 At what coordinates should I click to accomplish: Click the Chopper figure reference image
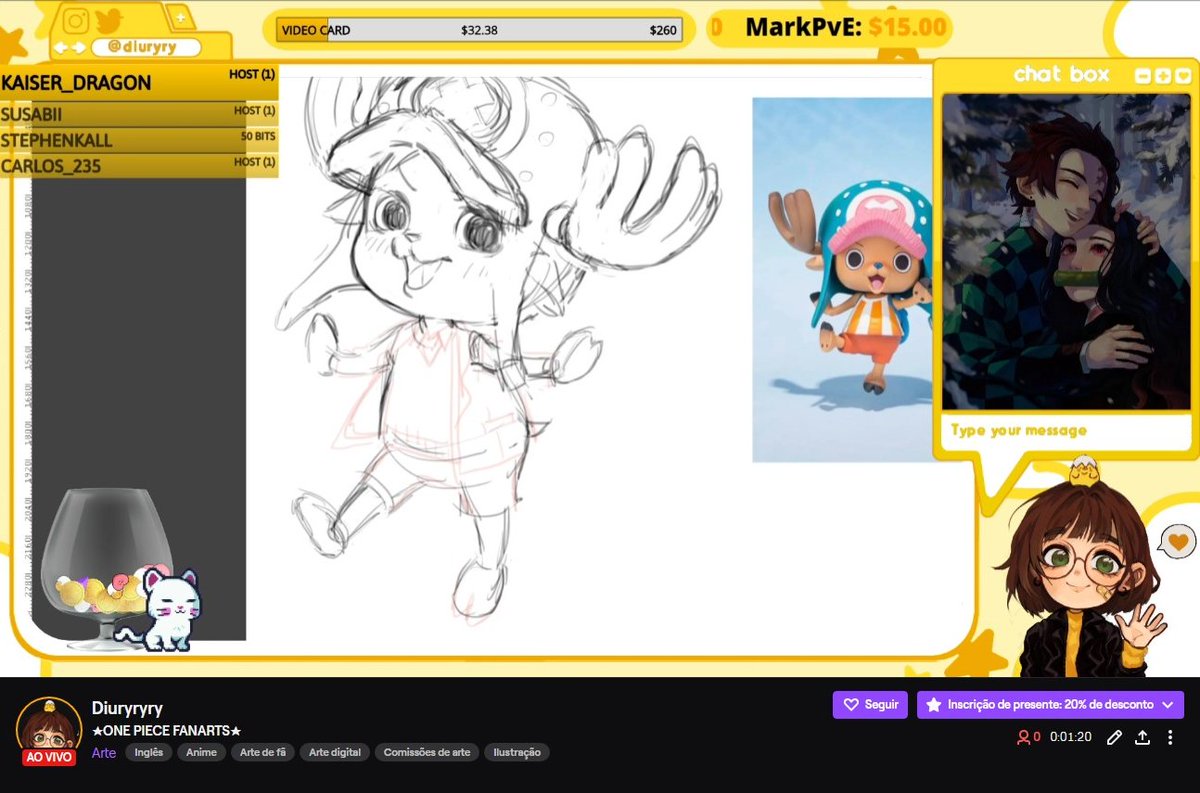click(842, 280)
